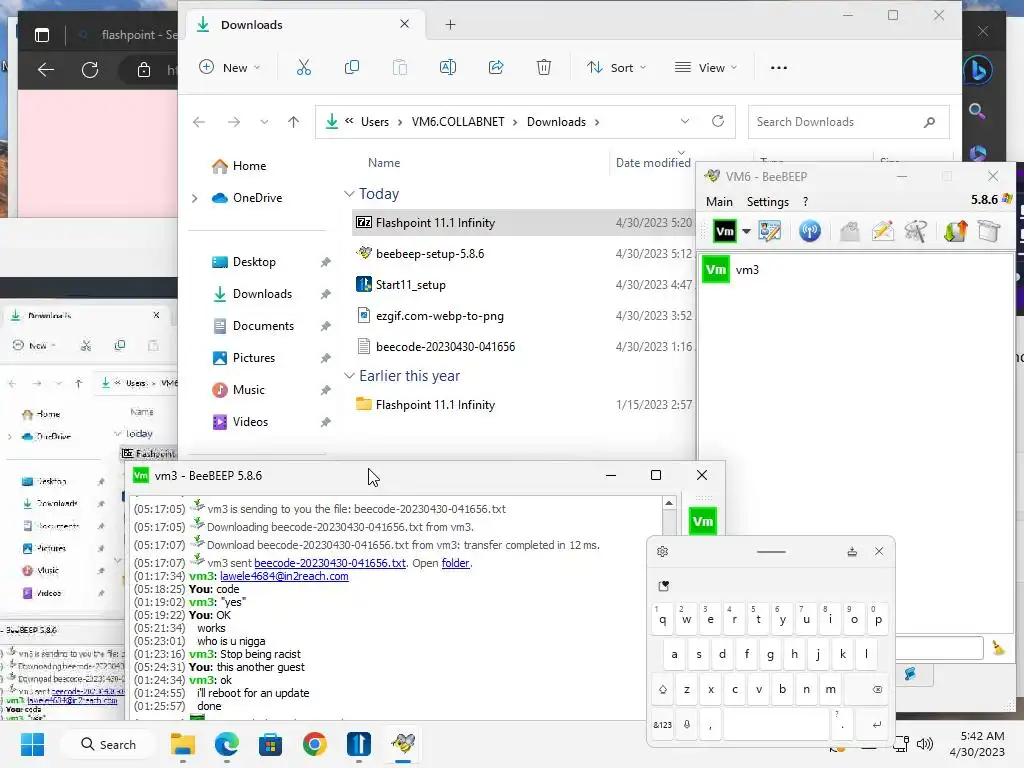
Task: Open the BeeBEEP Settings menu
Action: tap(767, 202)
